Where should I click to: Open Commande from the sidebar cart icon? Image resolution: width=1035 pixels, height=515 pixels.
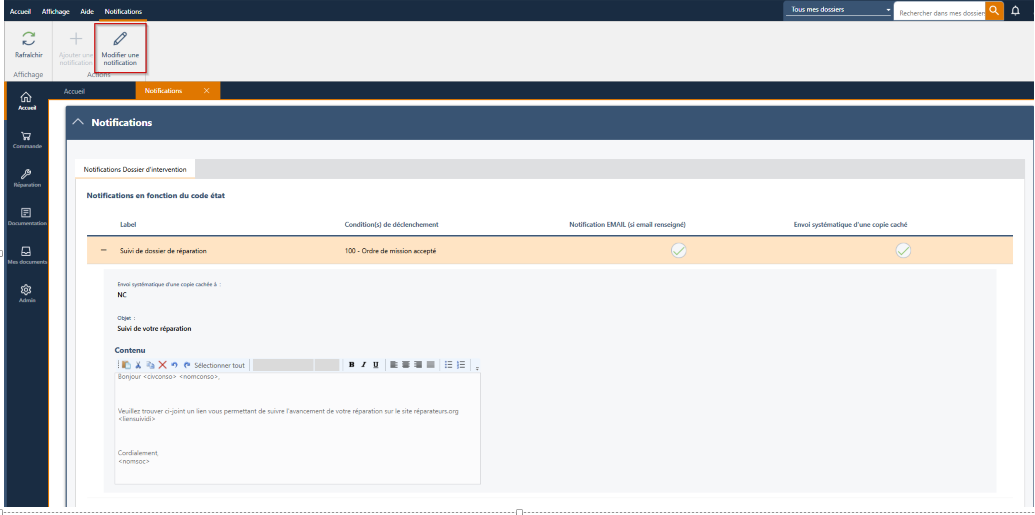26,137
